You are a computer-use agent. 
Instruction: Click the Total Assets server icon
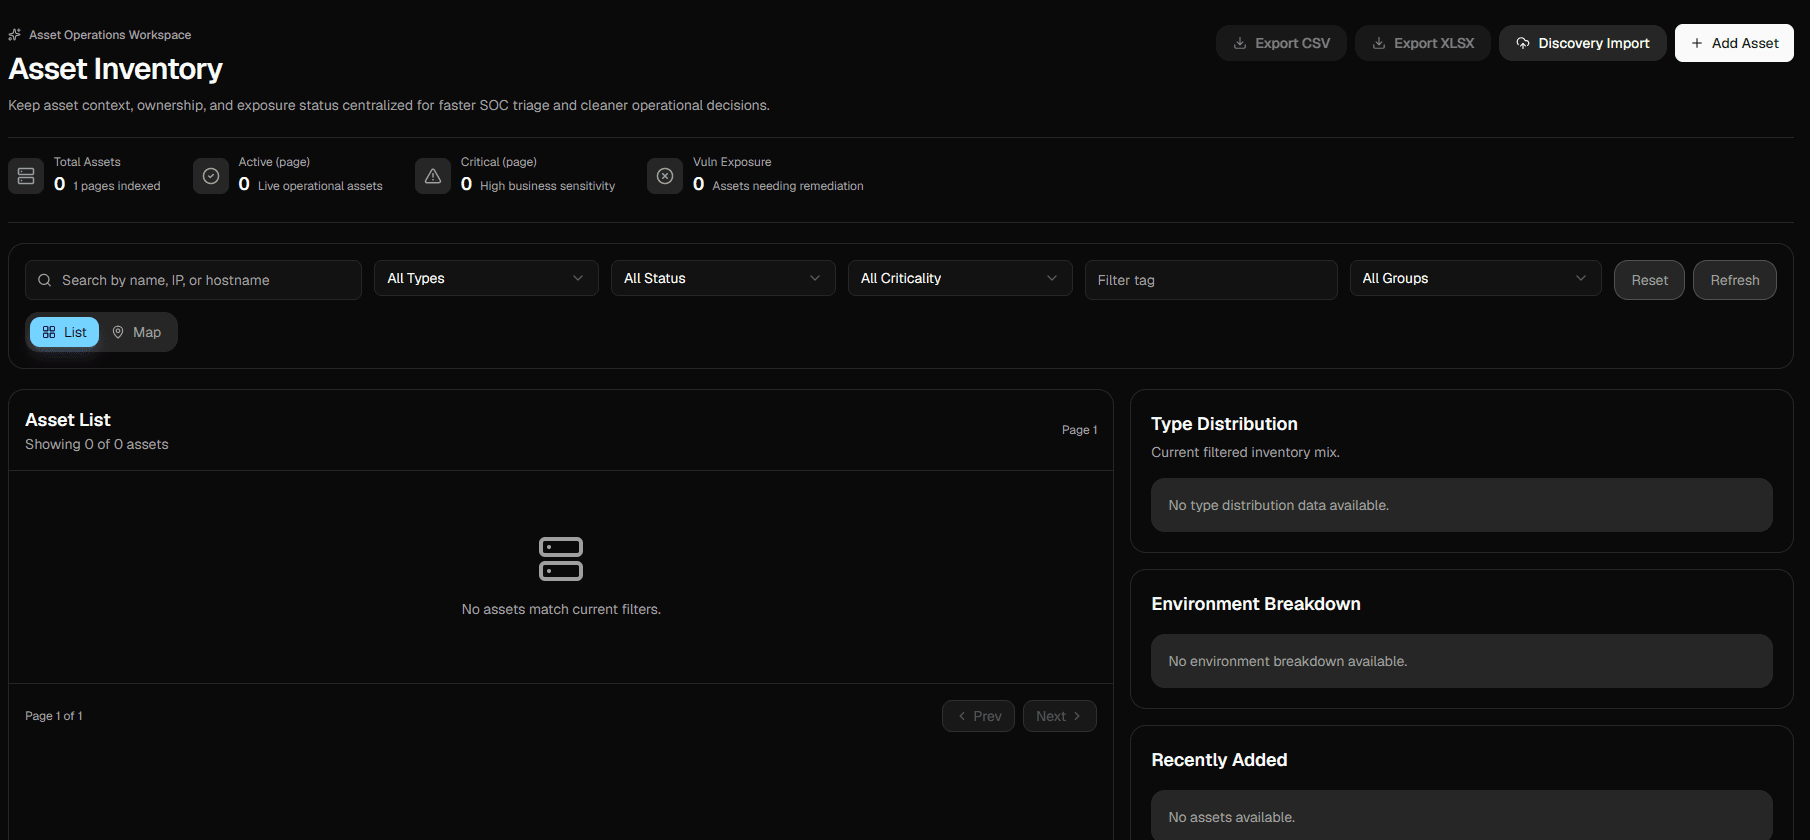pos(26,176)
